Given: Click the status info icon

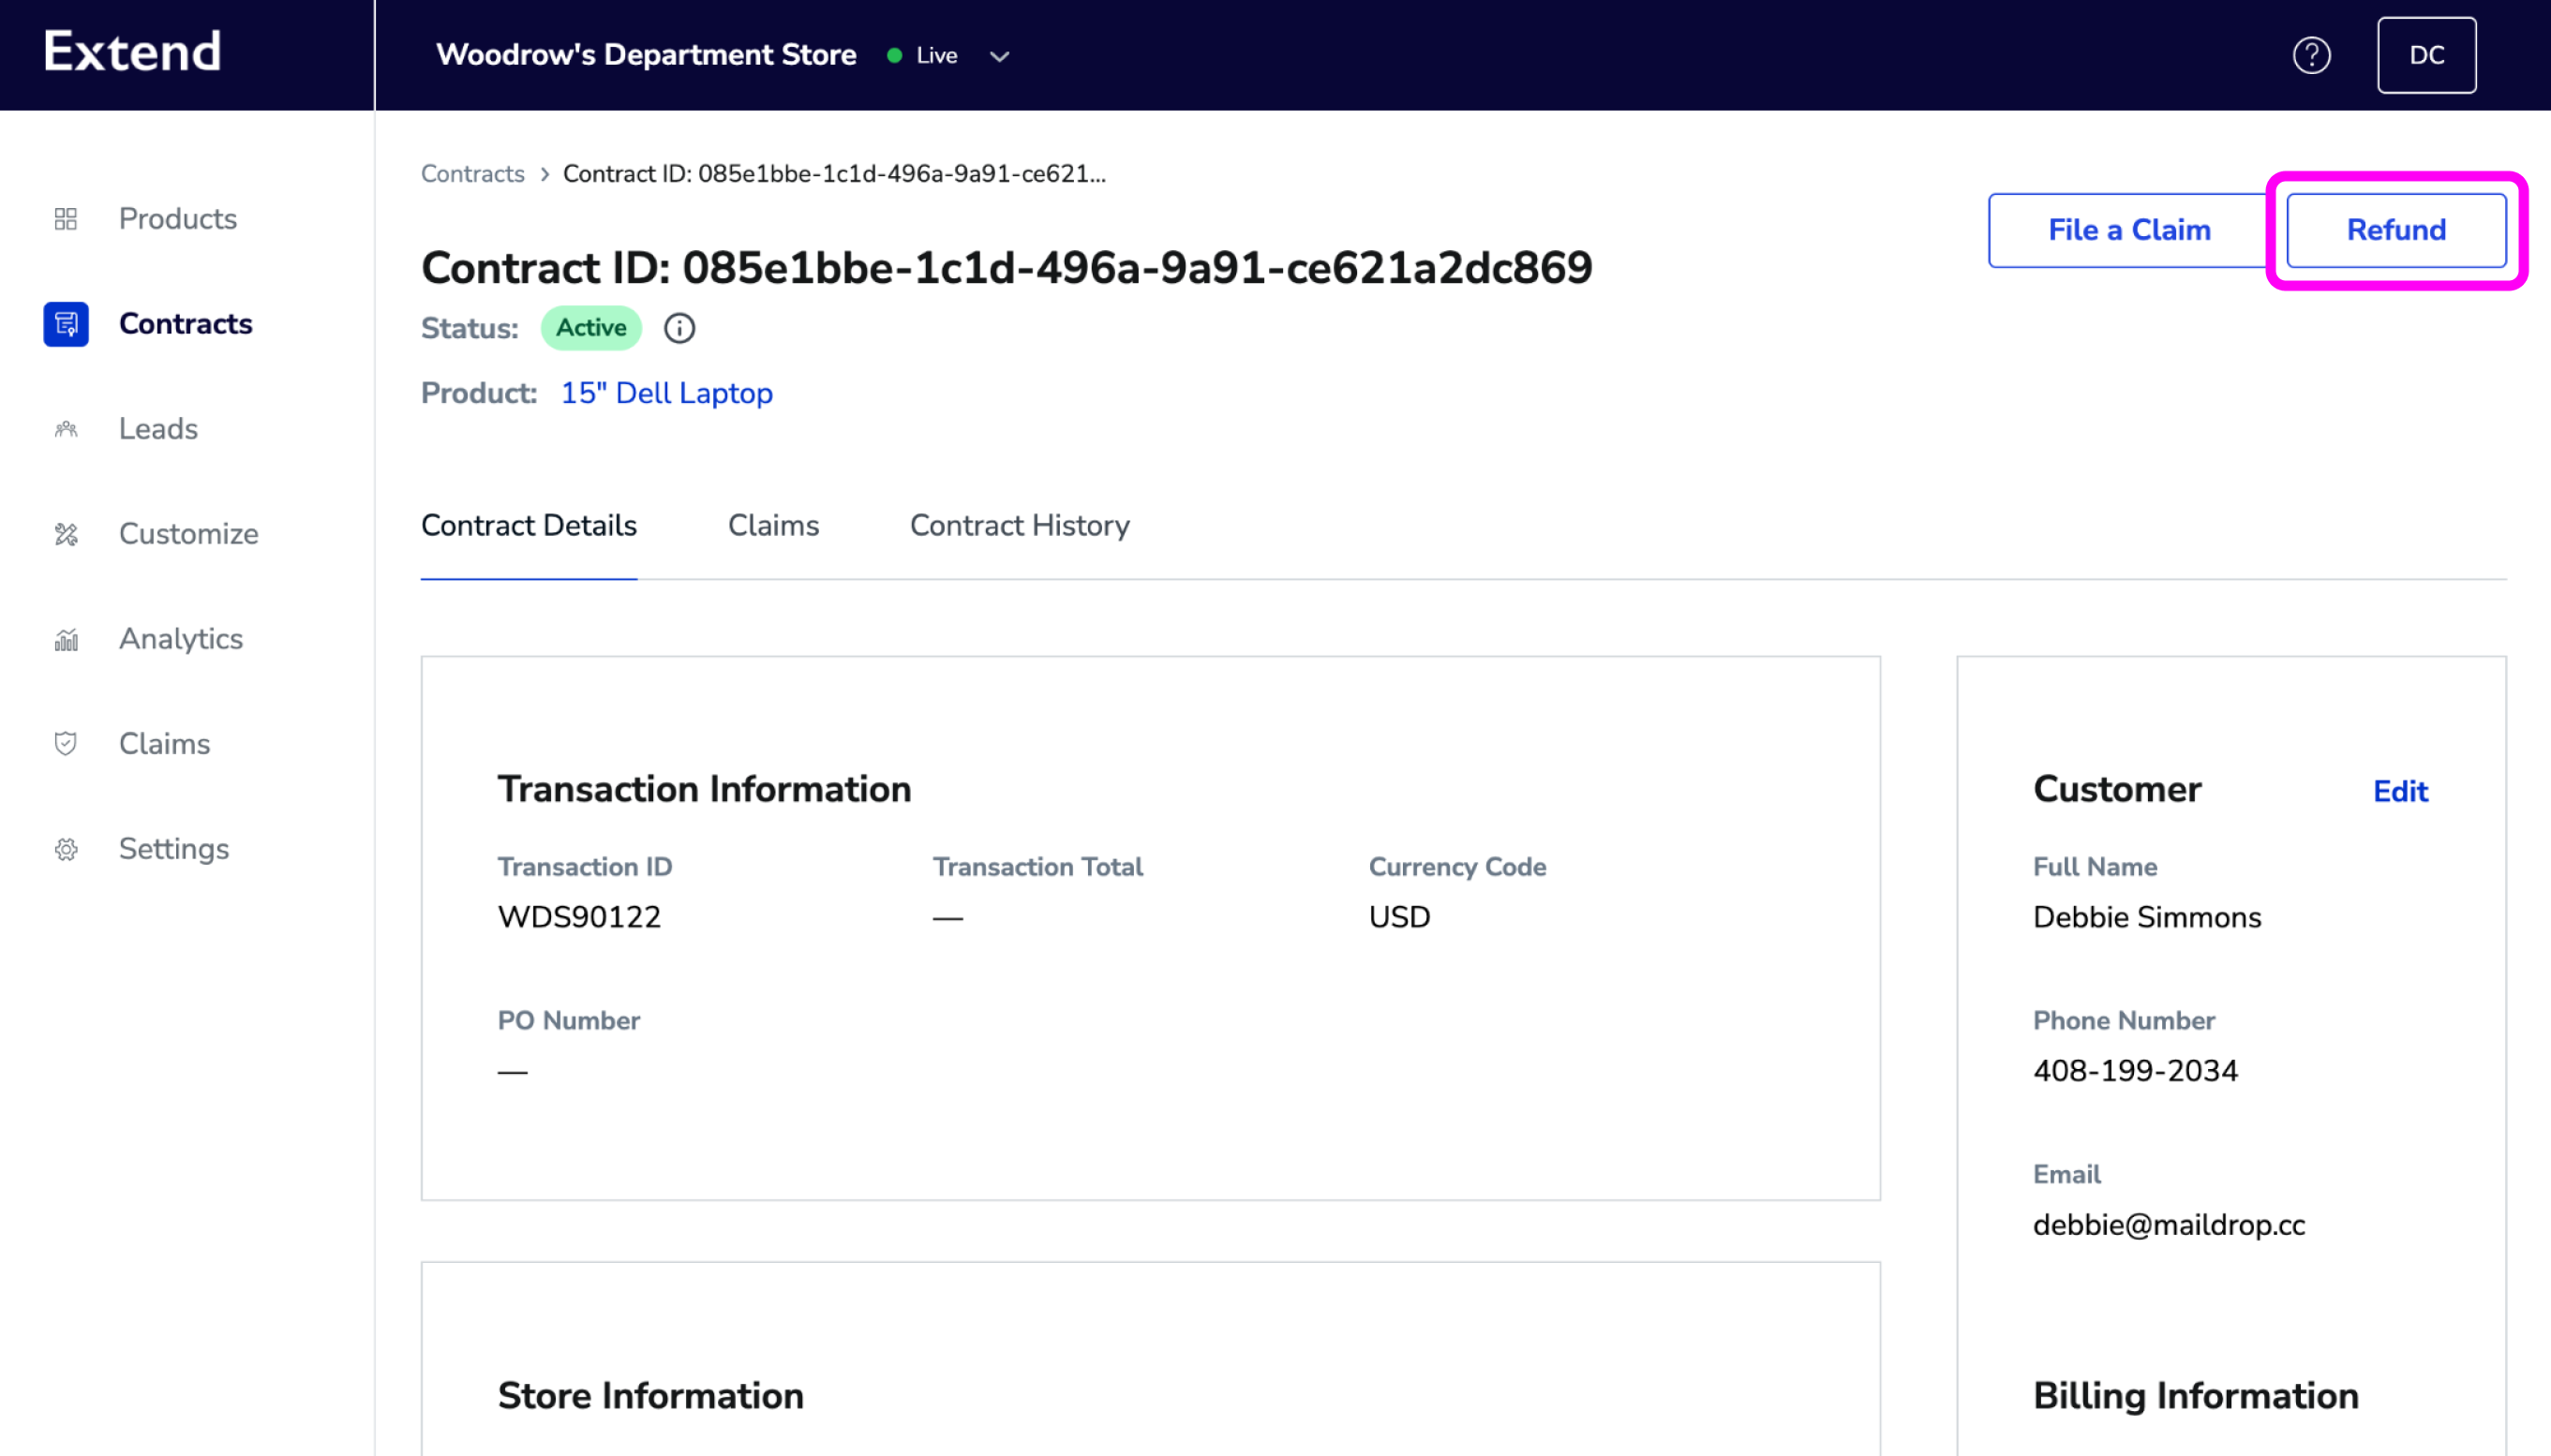Looking at the screenshot, I should coord(679,328).
